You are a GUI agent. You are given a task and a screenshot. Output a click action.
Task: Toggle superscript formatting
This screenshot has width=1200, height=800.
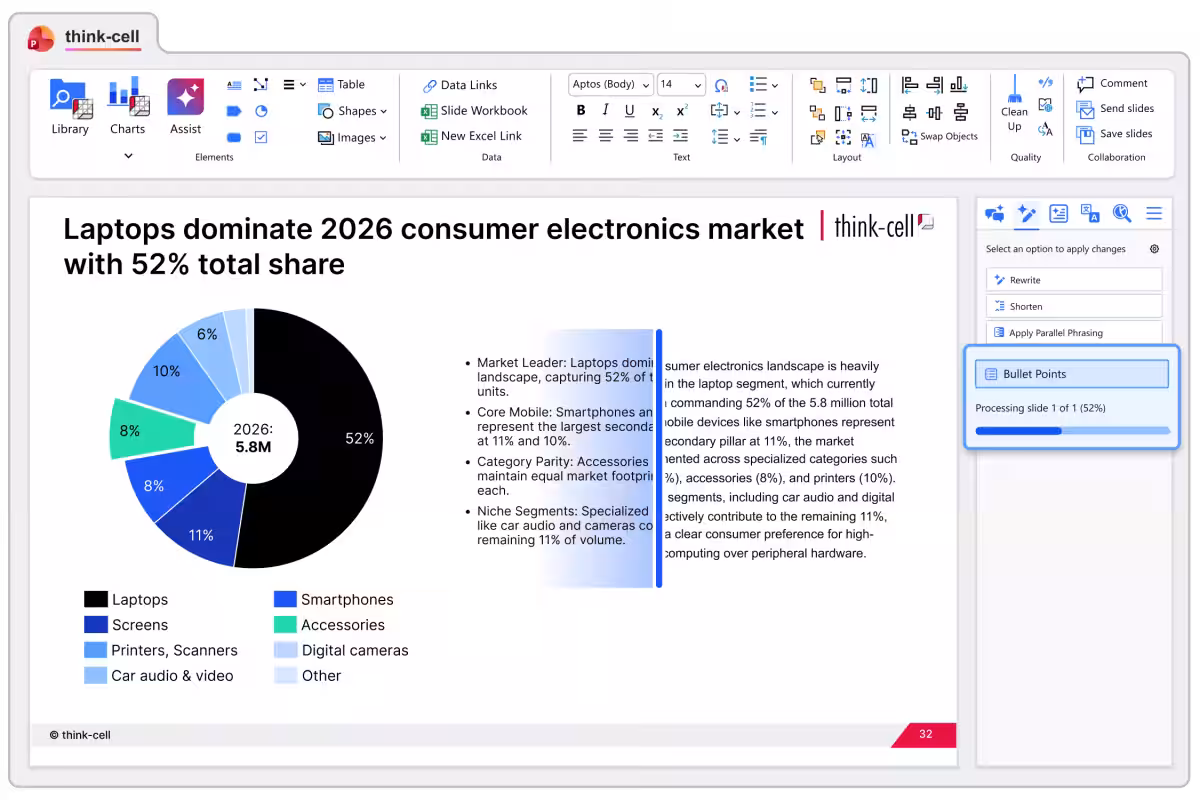pyautogui.click(x=682, y=111)
